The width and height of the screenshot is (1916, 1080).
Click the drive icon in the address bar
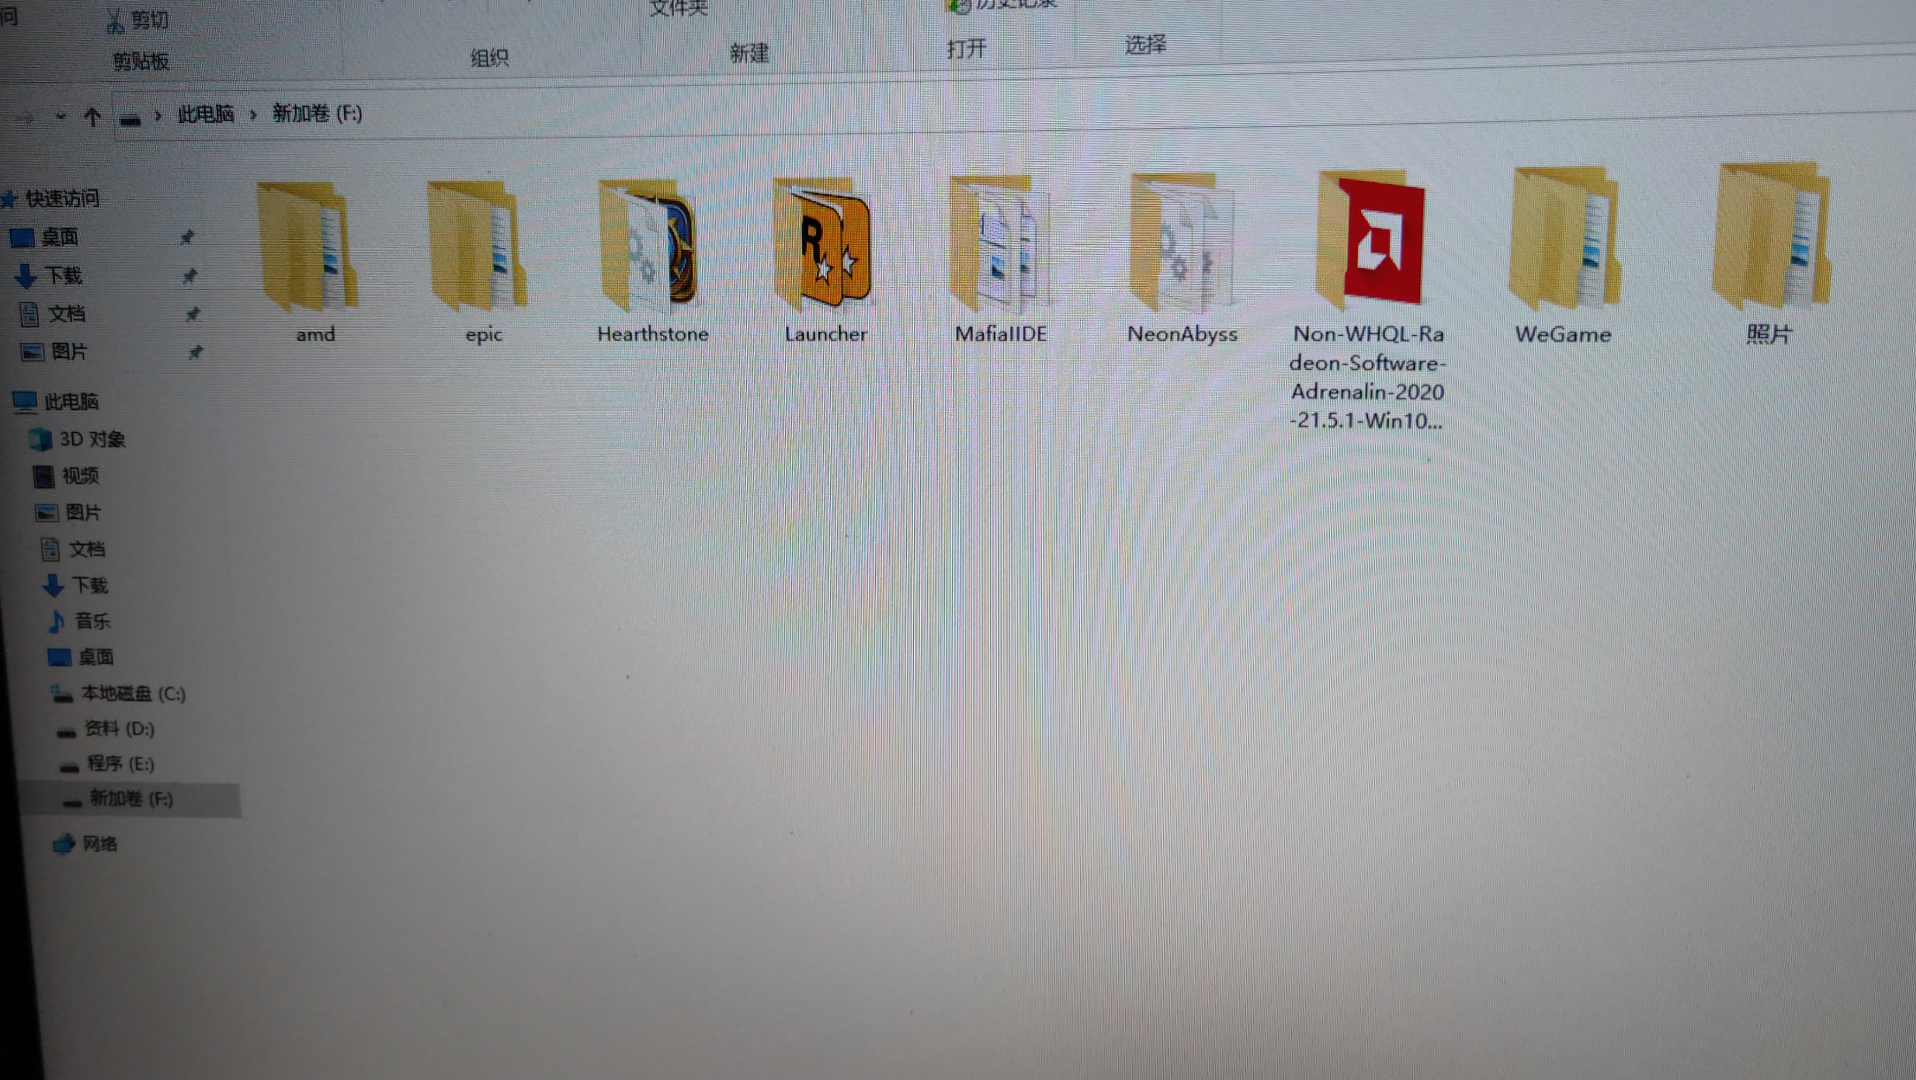pos(130,120)
